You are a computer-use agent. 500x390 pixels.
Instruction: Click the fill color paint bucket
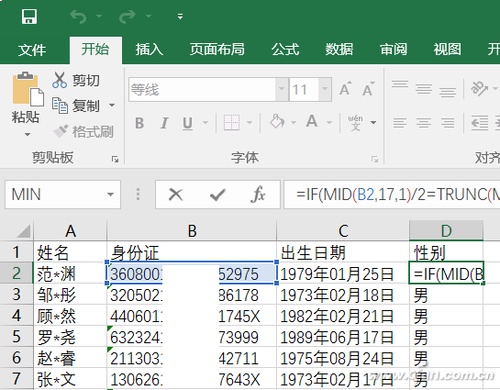pyautogui.click(x=277, y=122)
